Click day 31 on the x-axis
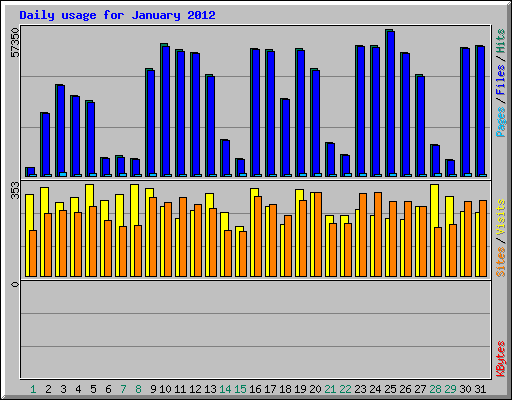This screenshot has height=400, width=512. 480,389
